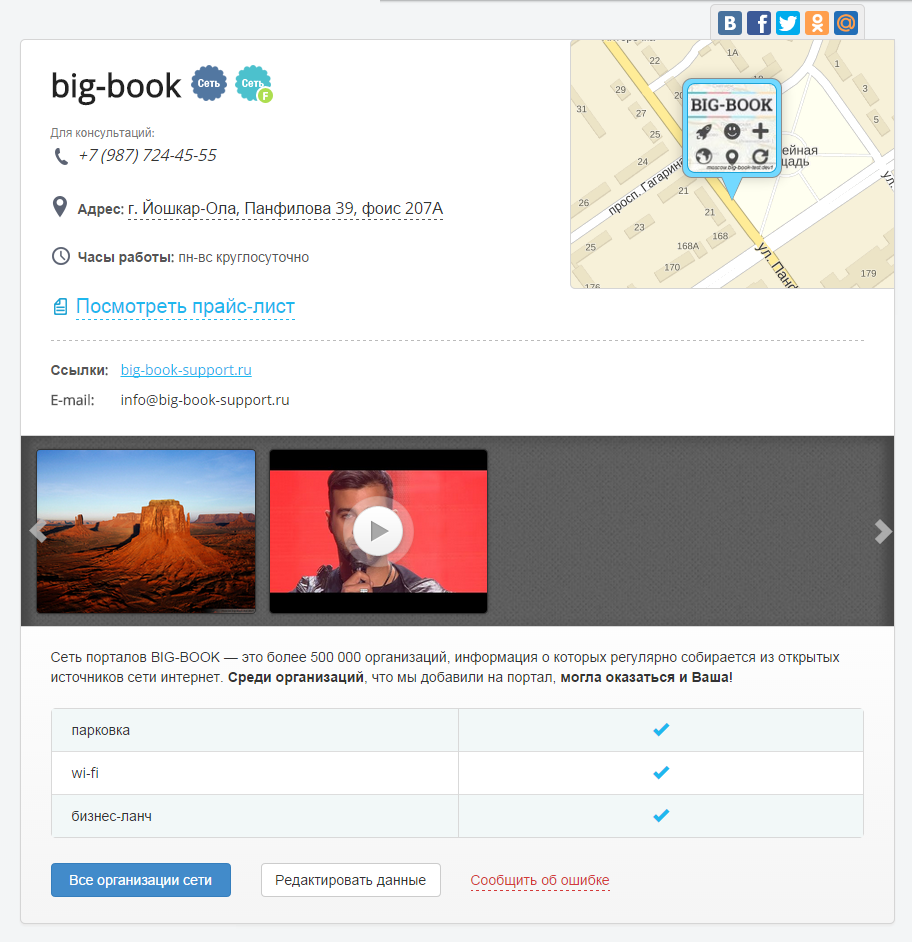Open the big-book-support.ru link
Screen dimensions: 912x942
click(186, 370)
